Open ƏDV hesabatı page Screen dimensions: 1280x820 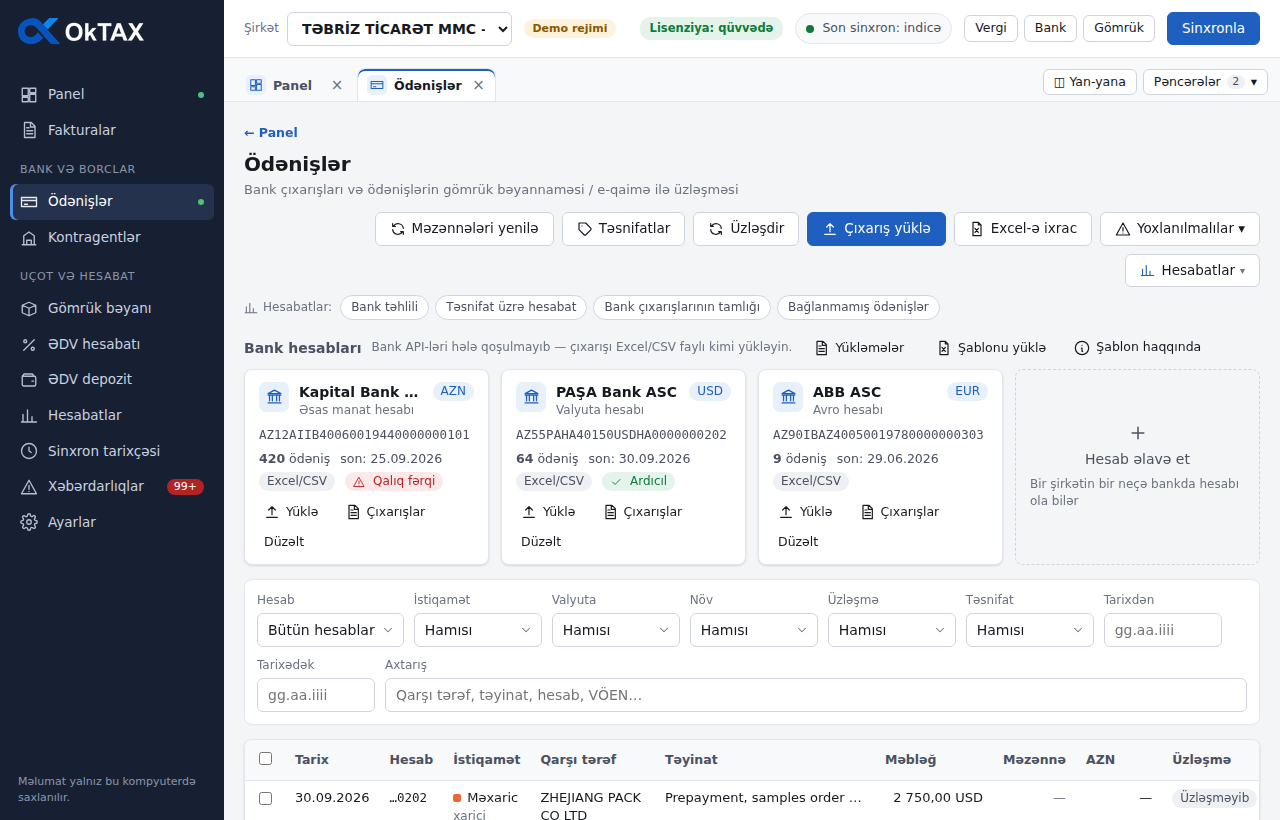point(112,344)
